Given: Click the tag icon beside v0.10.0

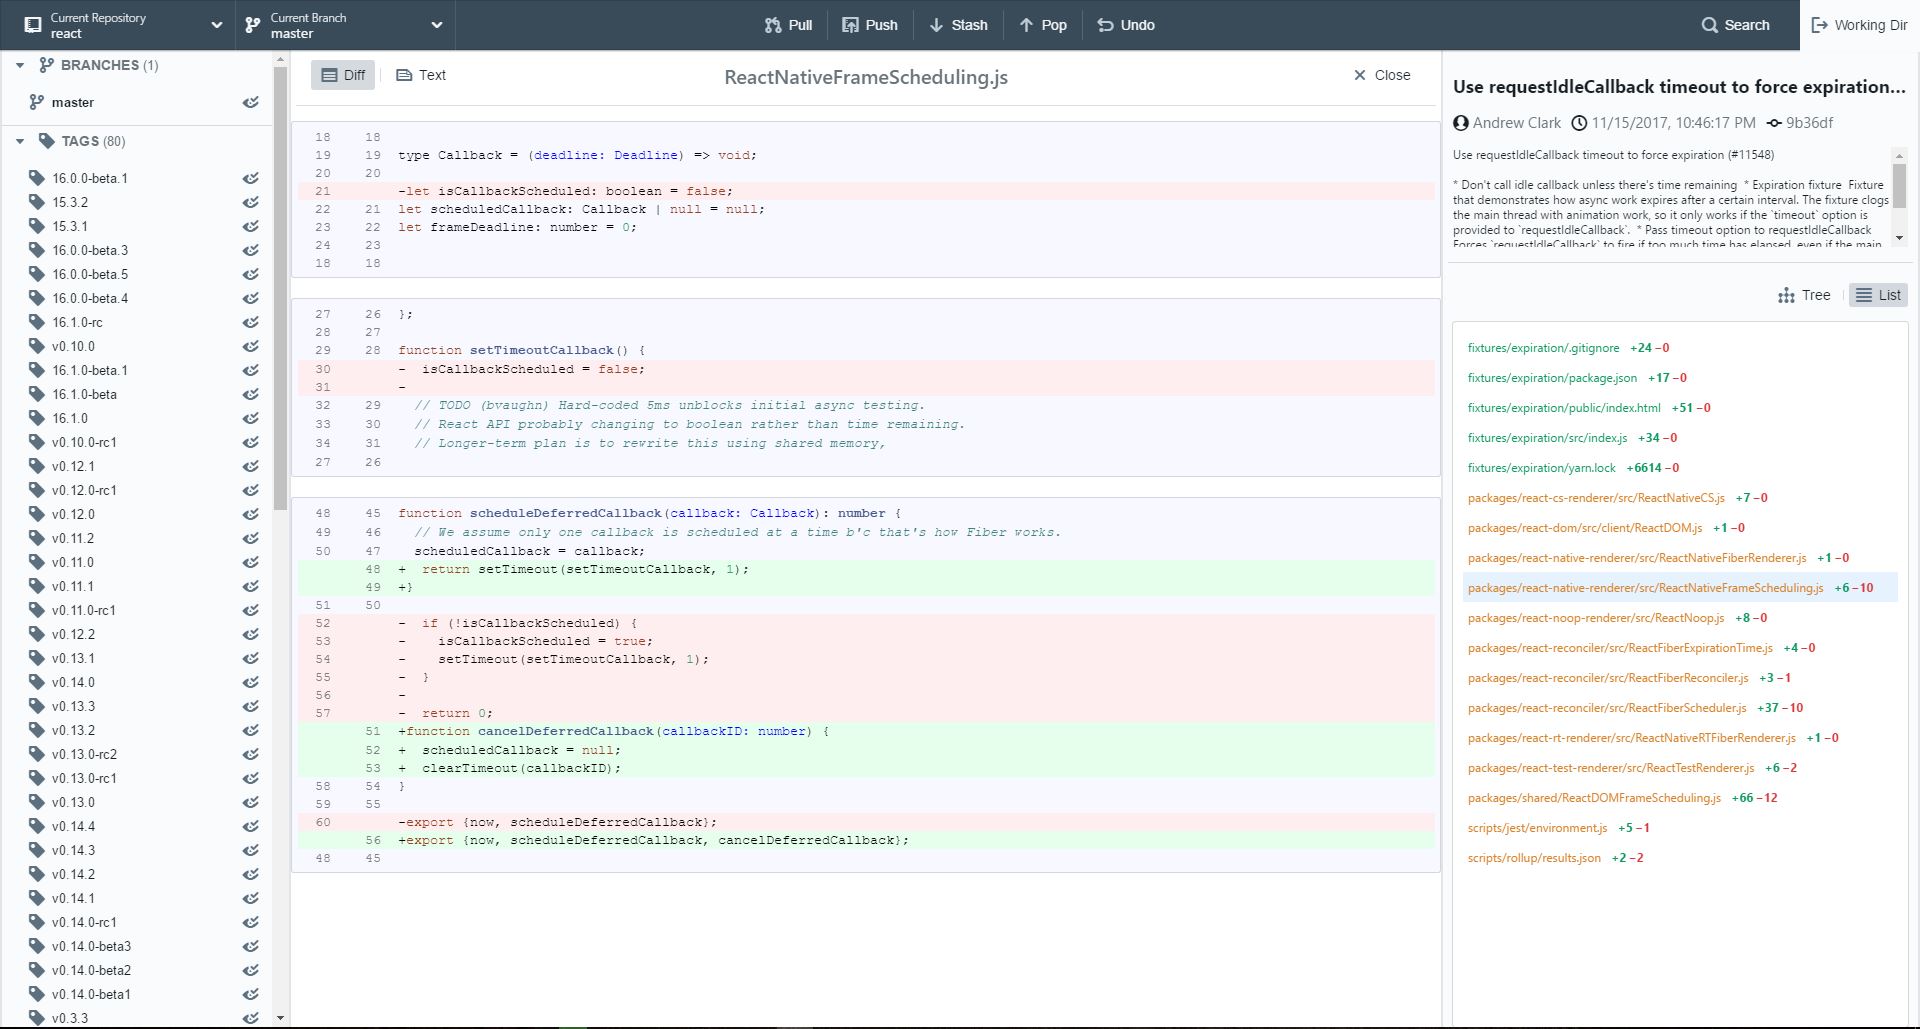Looking at the screenshot, I should 37,346.
